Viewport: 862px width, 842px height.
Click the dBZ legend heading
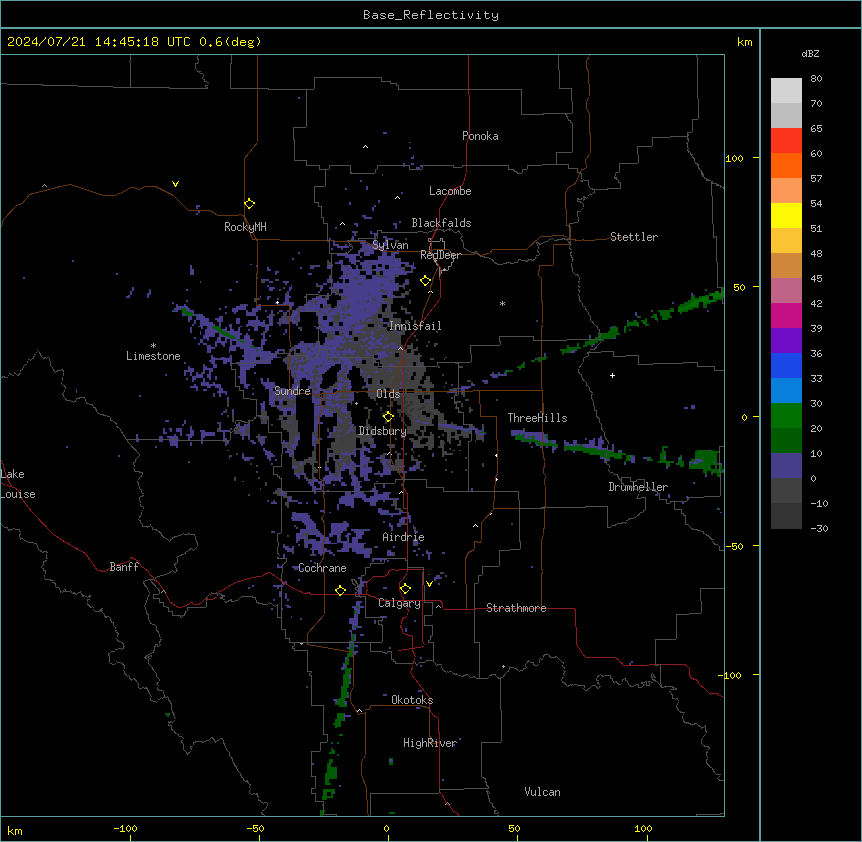pos(810,53)
